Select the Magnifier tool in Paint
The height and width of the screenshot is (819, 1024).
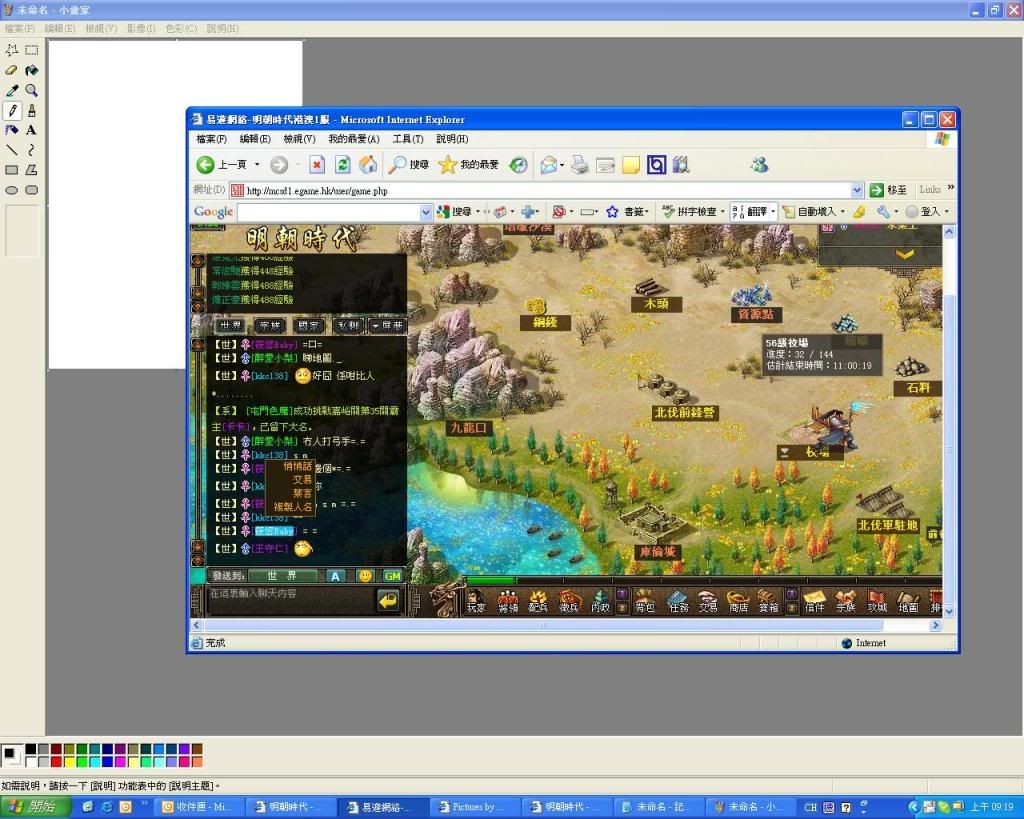coord(31,90)
